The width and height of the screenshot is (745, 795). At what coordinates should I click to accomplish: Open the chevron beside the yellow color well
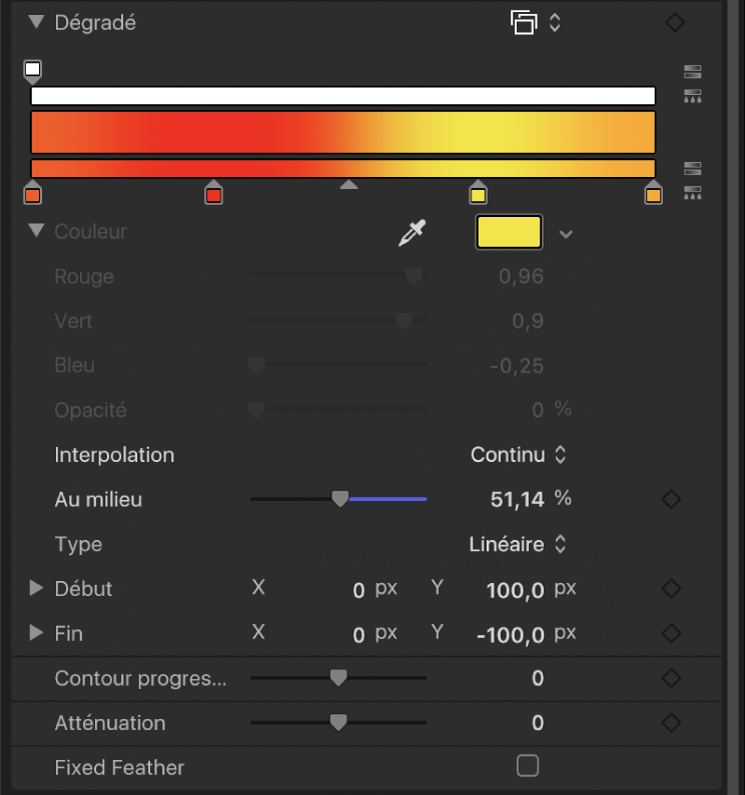[566, 234]
